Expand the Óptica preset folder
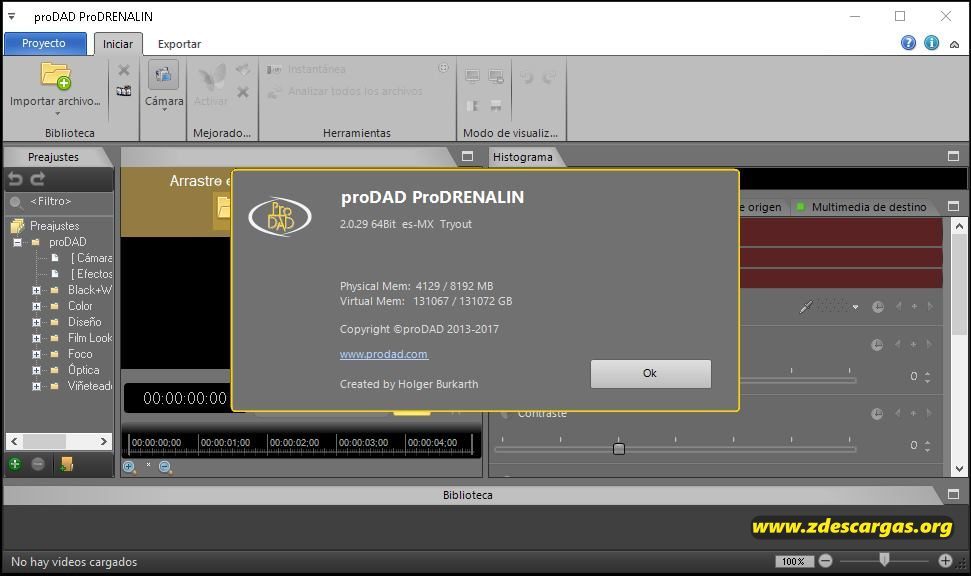Screen dimensions: 971x576 (x=36, y=370)
